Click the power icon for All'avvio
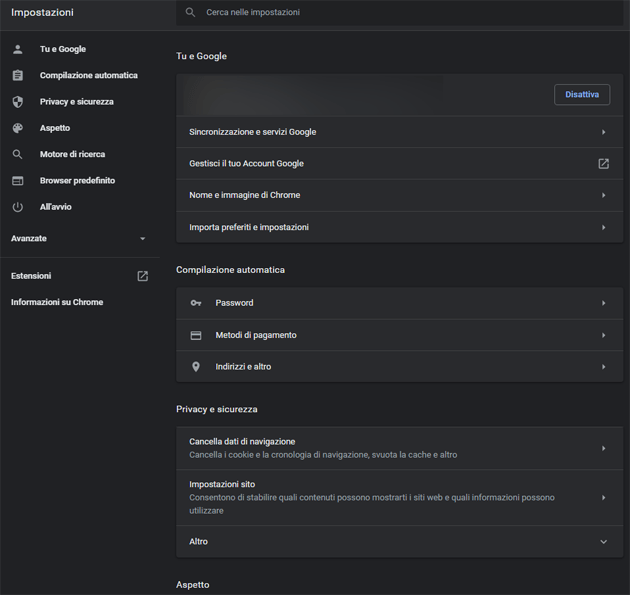The height and width of the screenshot is (595, 630). point(18,207)
